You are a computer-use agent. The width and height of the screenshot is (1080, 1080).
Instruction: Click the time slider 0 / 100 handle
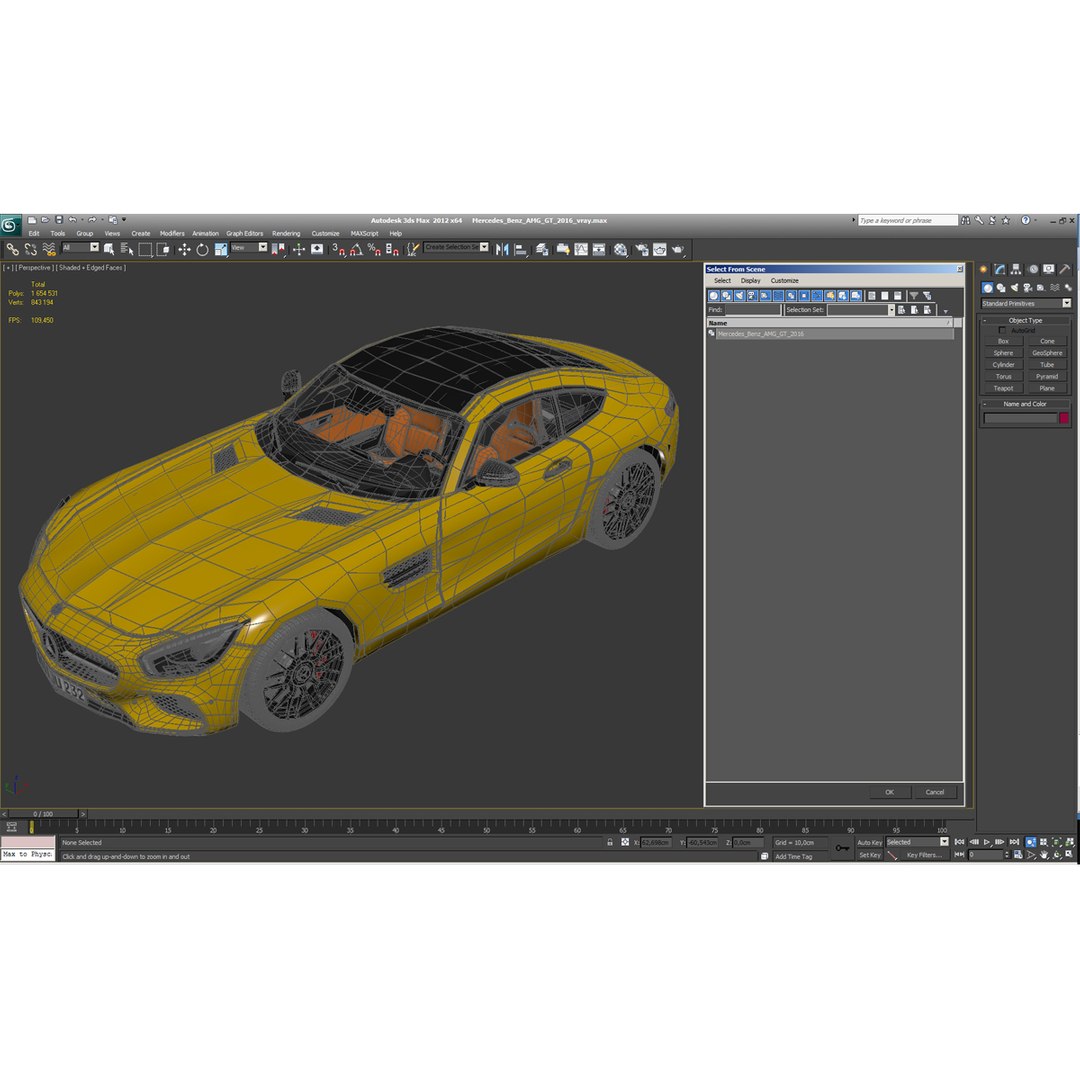43,813
